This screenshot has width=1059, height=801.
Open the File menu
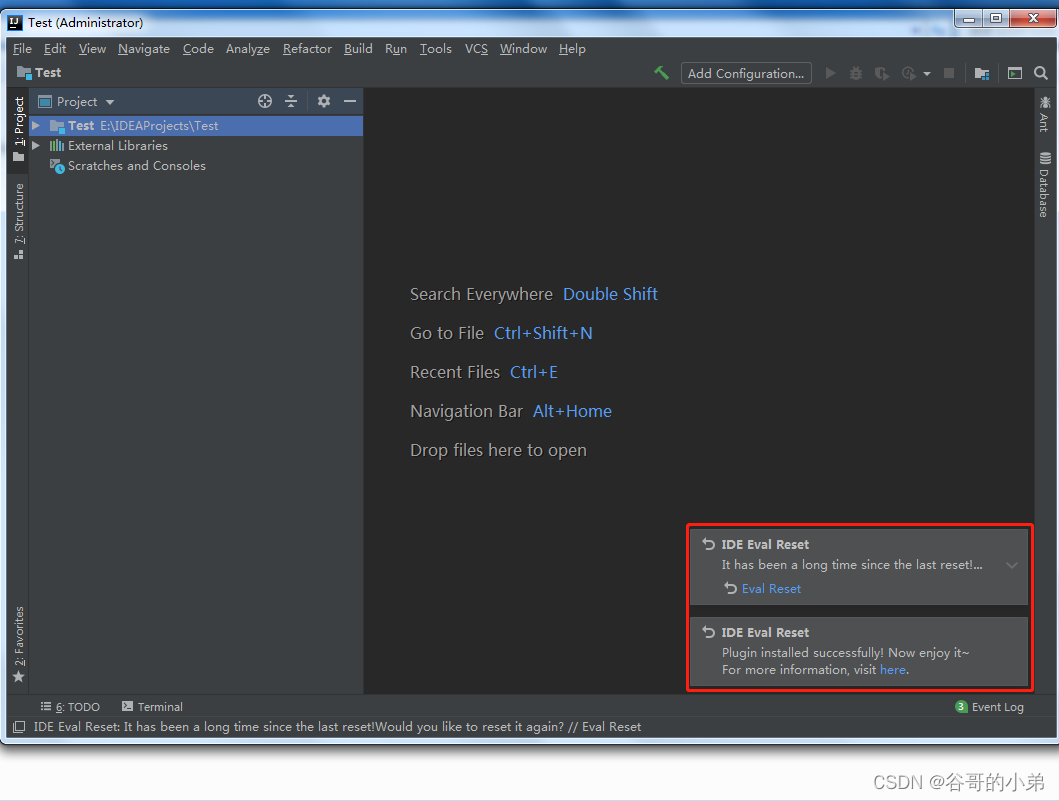(22, 49)
